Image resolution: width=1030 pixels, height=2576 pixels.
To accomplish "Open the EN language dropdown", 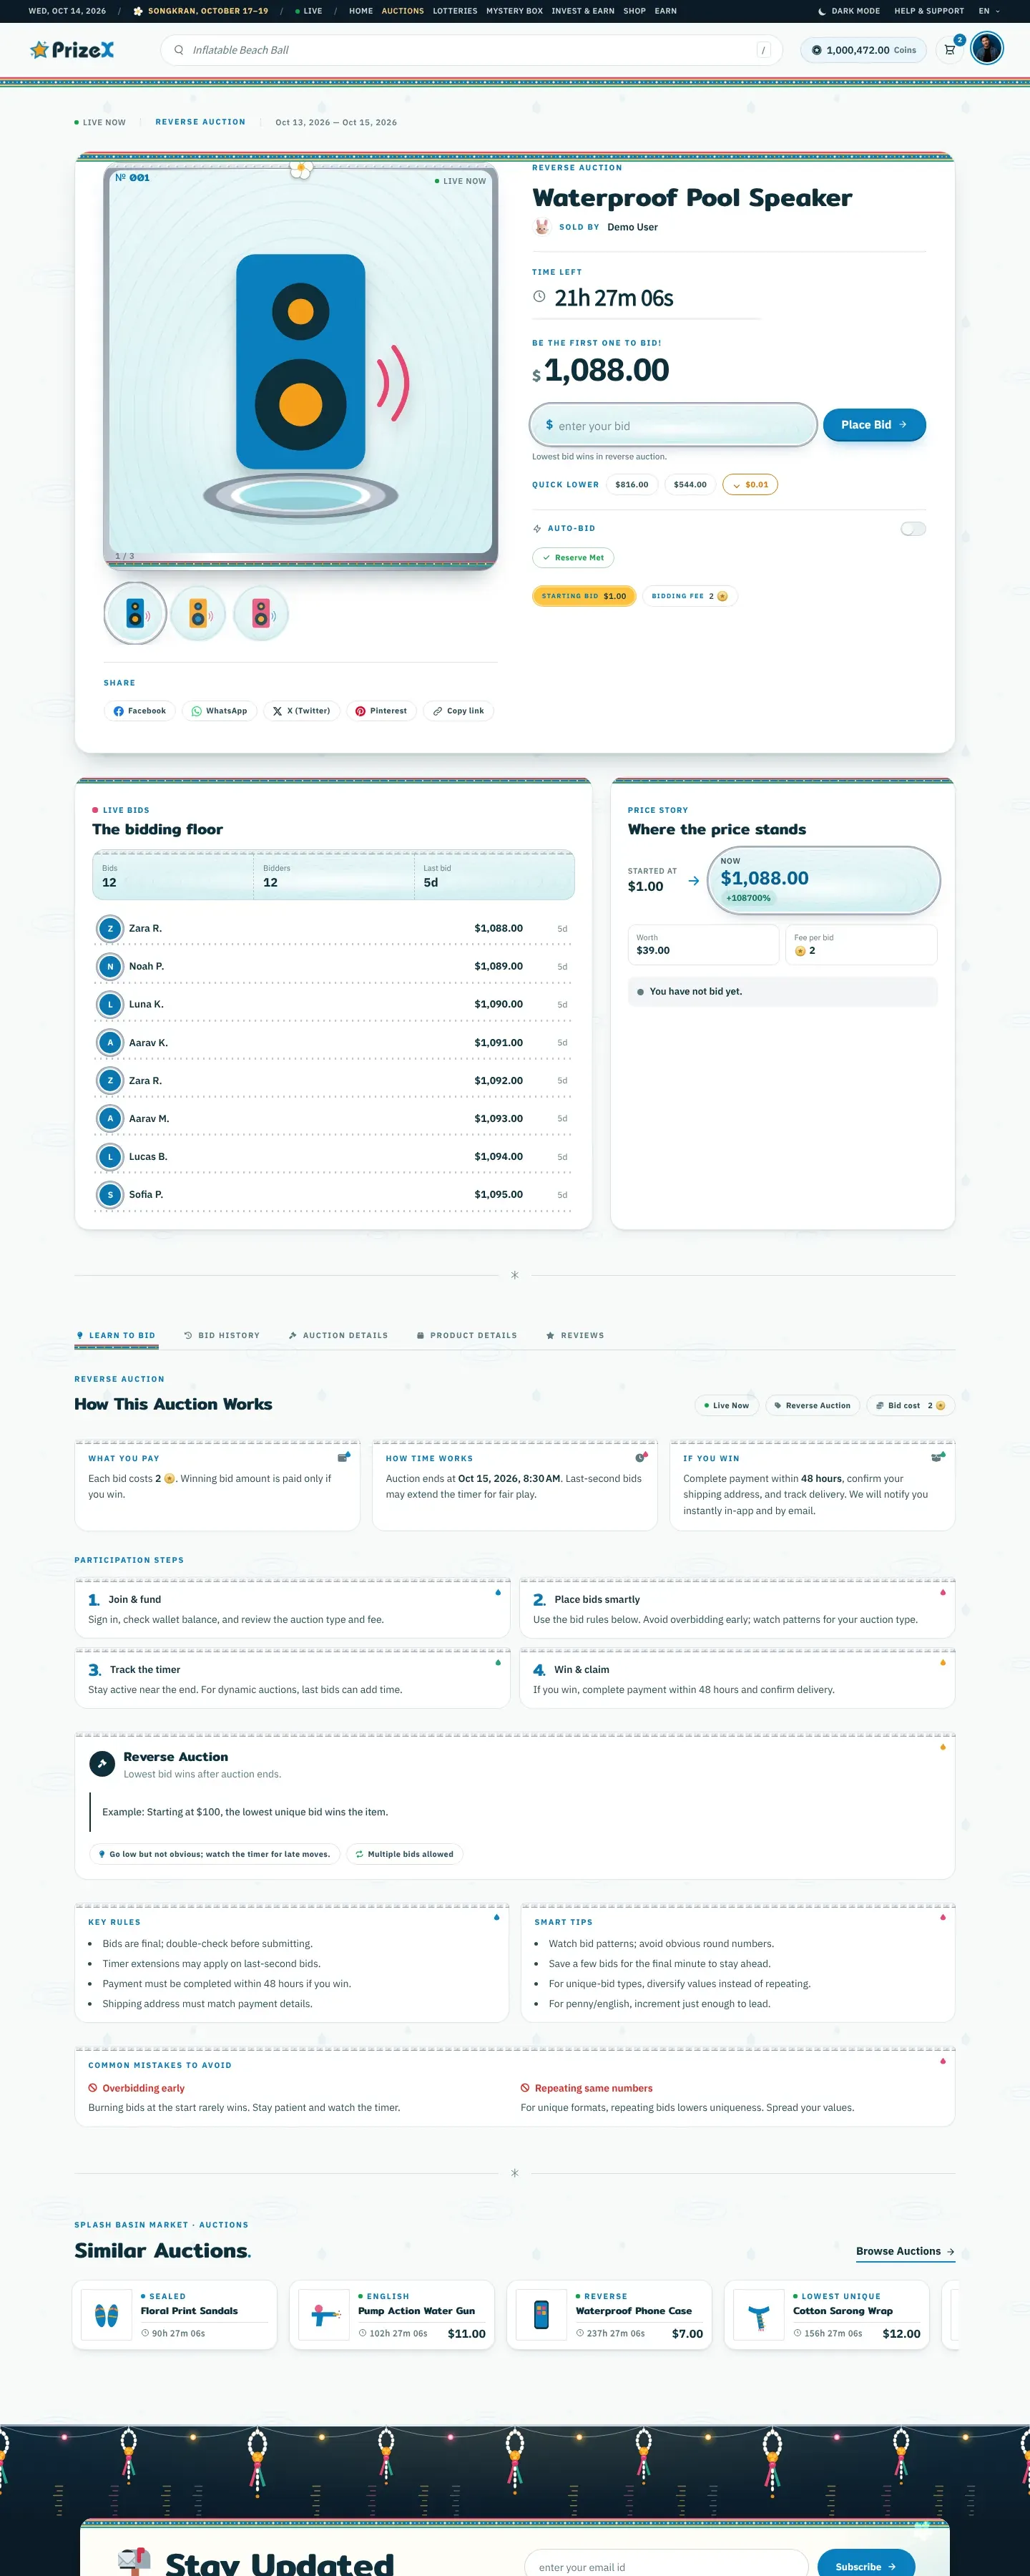I will 989,11.
